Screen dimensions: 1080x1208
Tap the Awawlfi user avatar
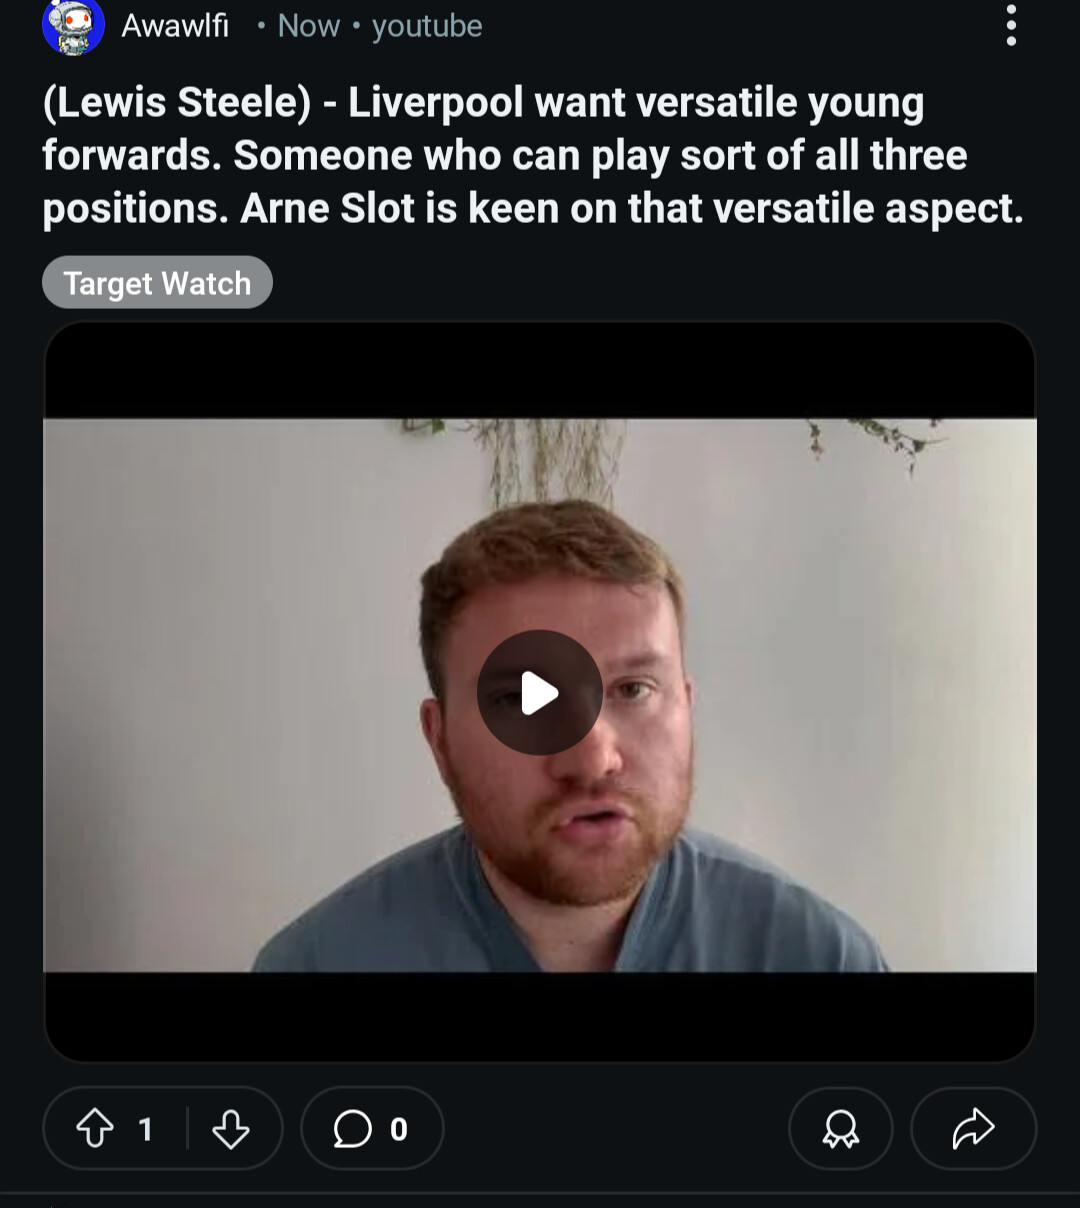73,27
